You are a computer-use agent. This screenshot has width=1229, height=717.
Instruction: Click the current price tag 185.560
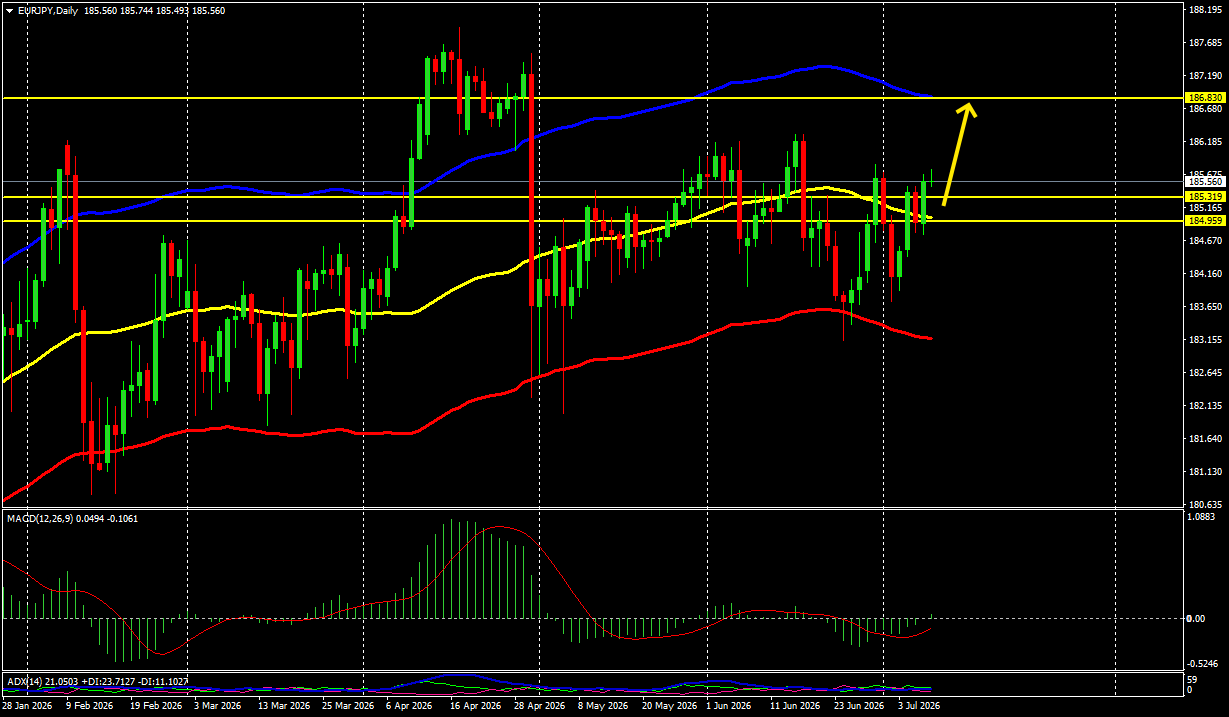pos(1204,181)
